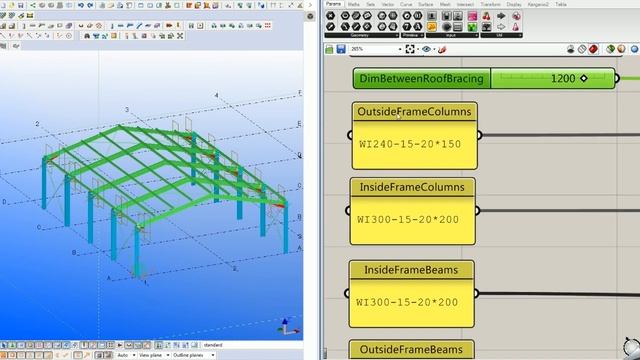Click the red dotted grid icon in Tekla
Viewport: 640px width, 360px height.
267,25
